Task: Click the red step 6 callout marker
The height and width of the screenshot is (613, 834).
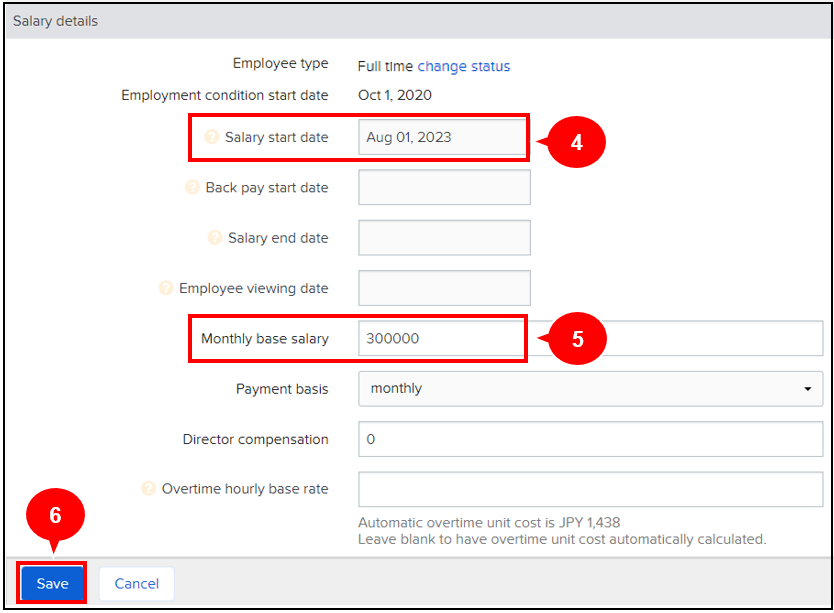Action: coord(55,515)
